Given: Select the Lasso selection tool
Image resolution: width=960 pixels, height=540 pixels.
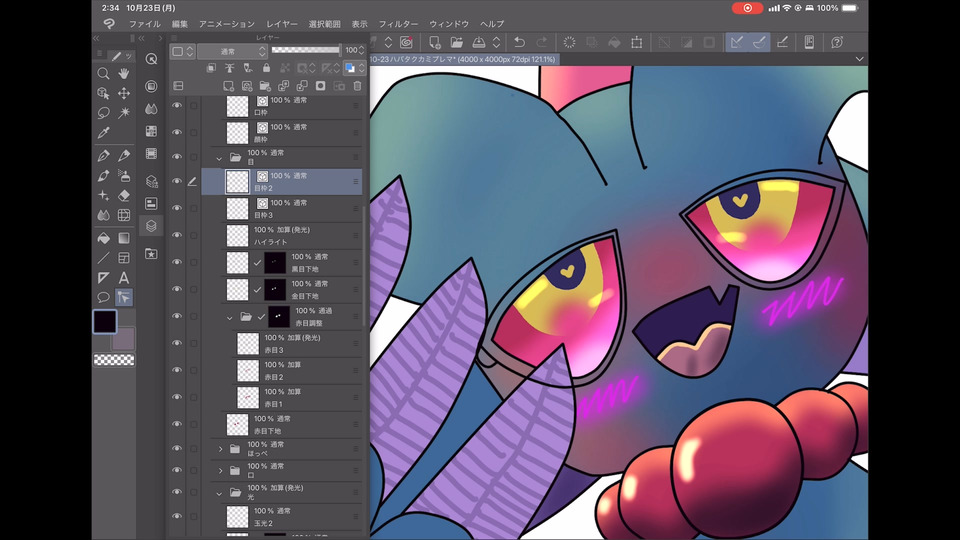Looking at the screenshot, I should pyautogui.click(x=103, y=113).
